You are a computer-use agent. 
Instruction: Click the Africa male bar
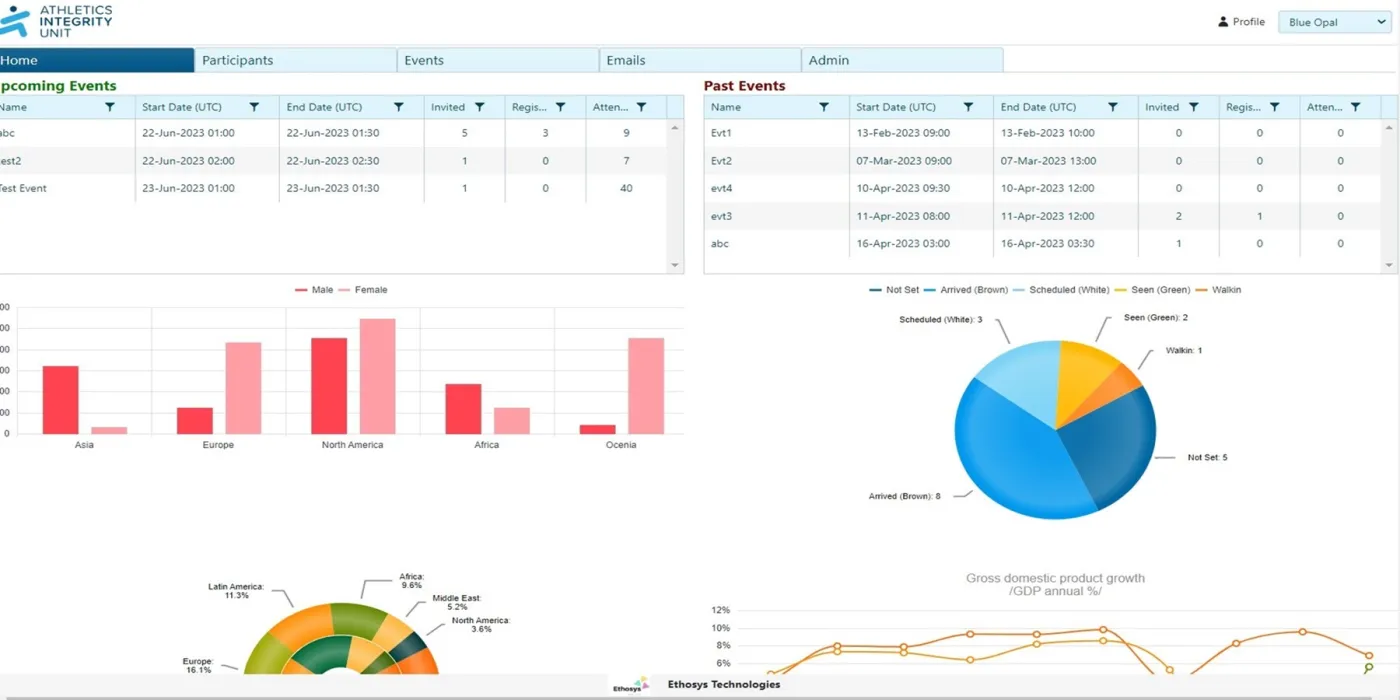tap(463, 409)
